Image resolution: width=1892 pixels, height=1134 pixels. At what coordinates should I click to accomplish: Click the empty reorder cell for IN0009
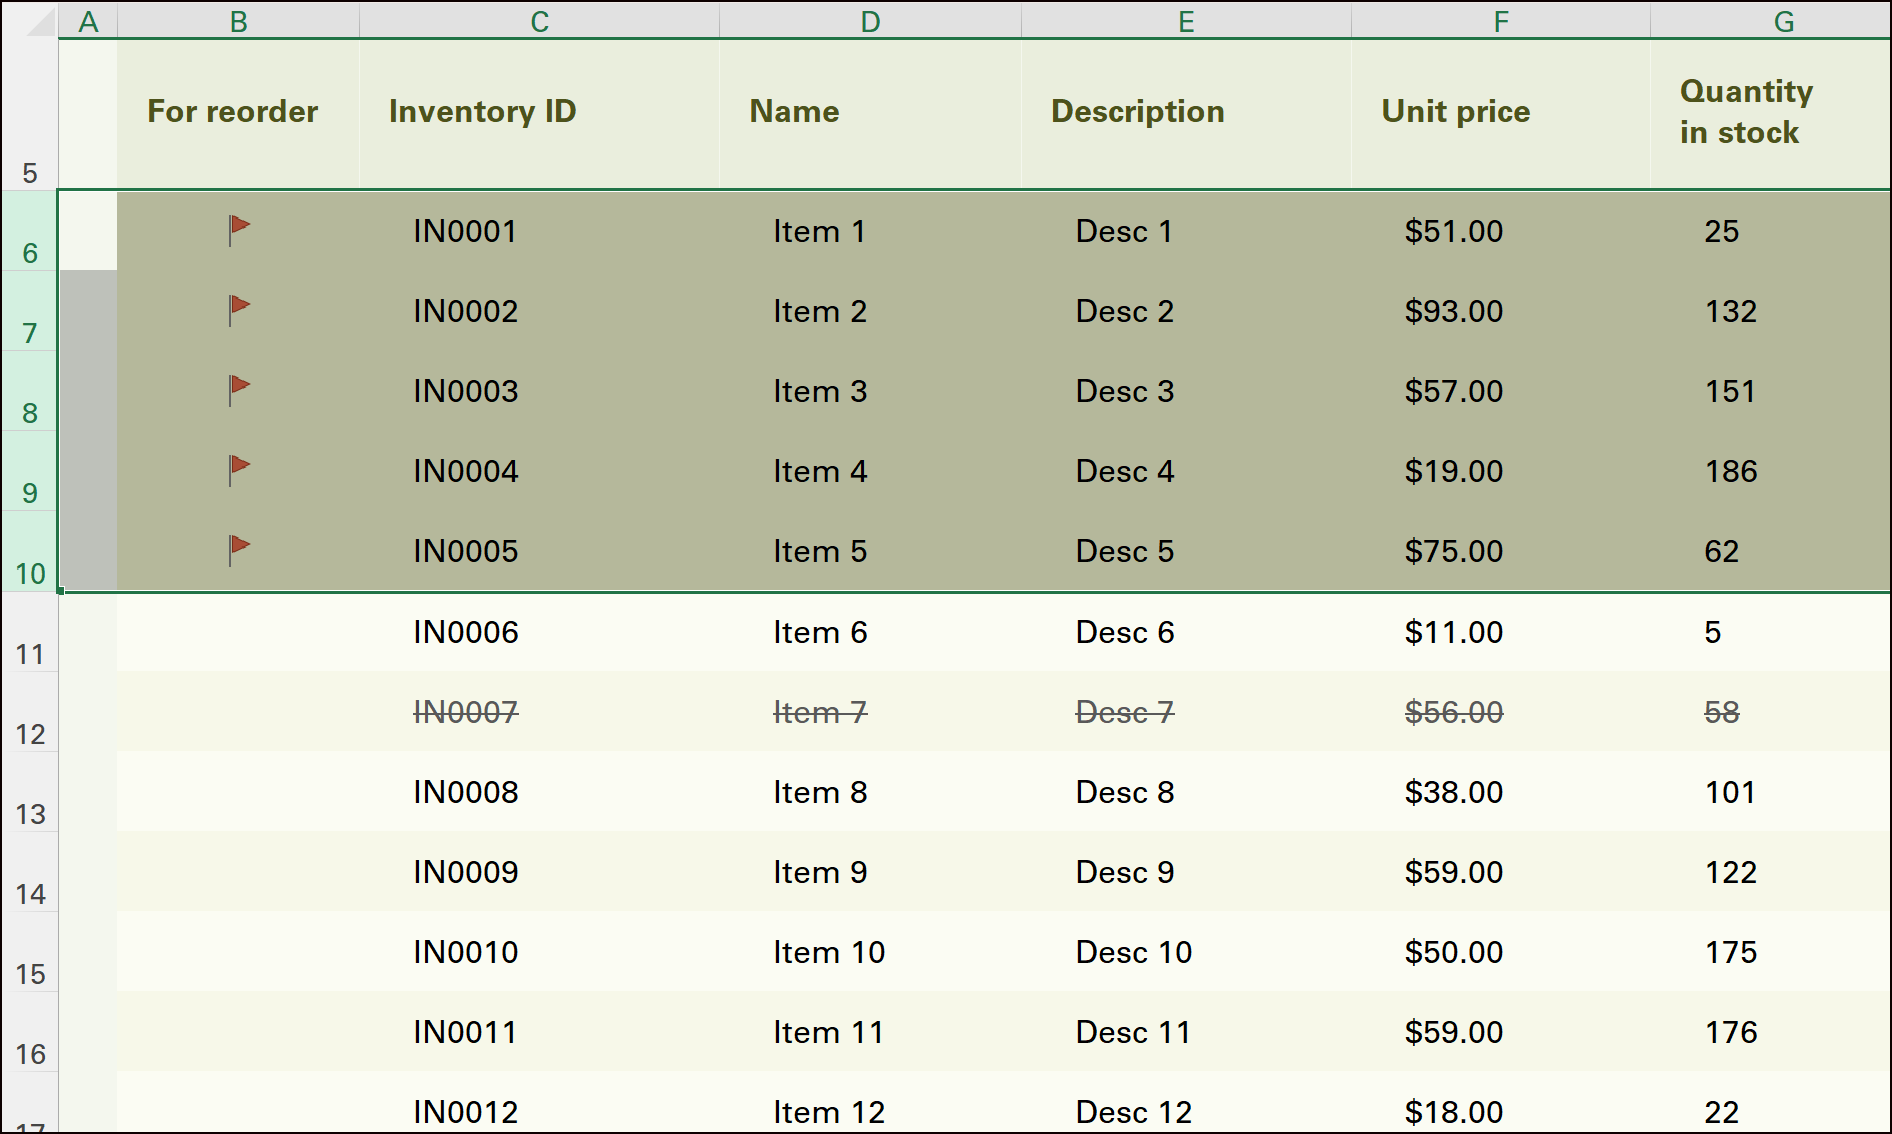click(x=238, y=872)
